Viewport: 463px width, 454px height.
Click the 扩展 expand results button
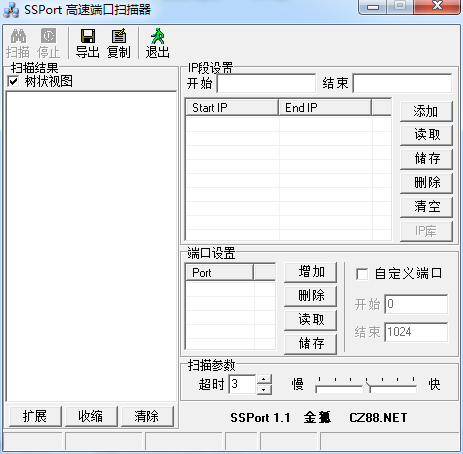35,416
